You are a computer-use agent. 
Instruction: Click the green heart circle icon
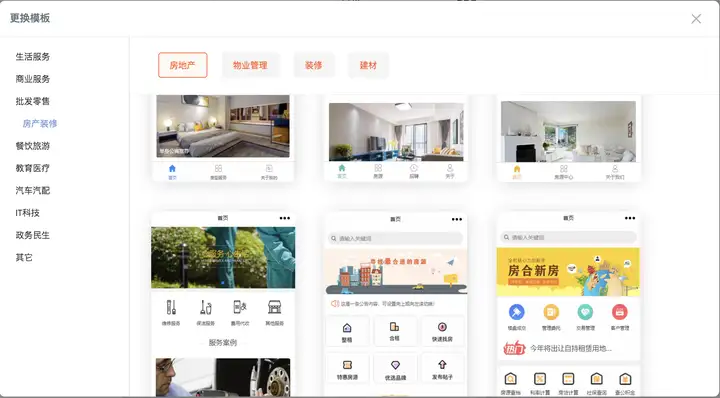(585, 312)
